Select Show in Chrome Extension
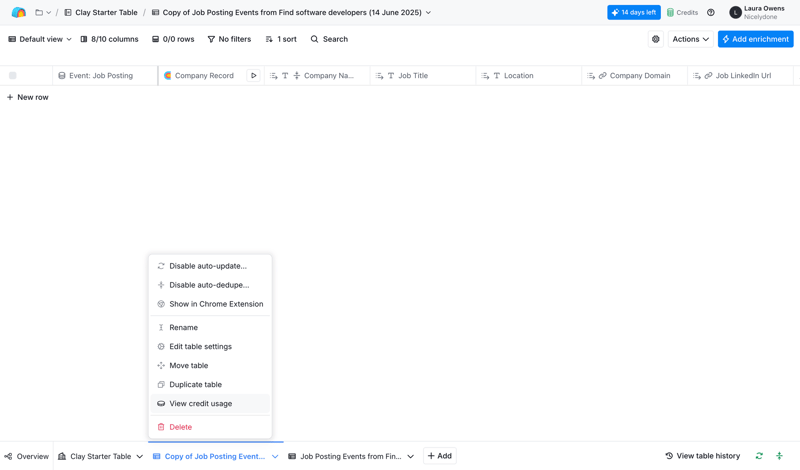The height and width of the screenshot is (470, 800). point(210,304)
